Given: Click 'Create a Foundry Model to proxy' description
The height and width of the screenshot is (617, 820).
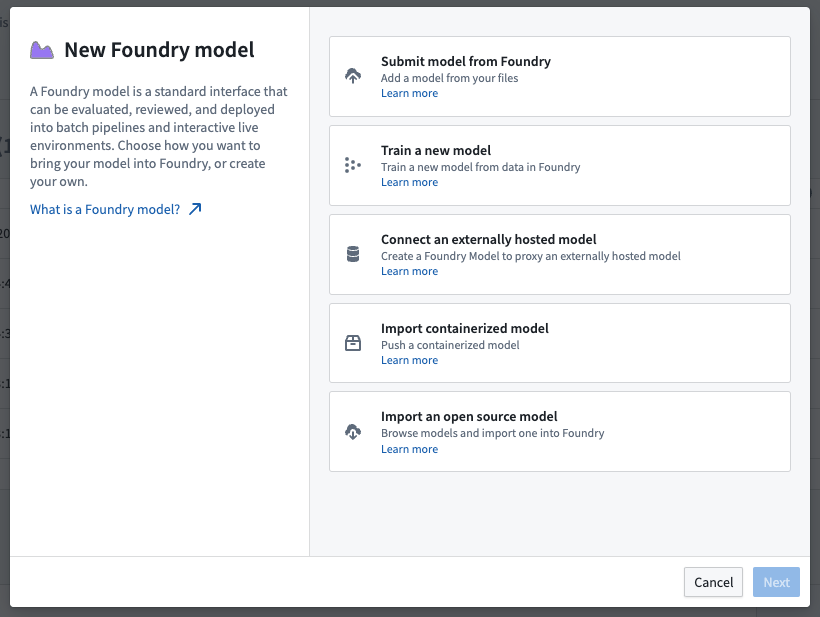Looking at the screenshot, I should pyautogui.click(x=530, y=256).
